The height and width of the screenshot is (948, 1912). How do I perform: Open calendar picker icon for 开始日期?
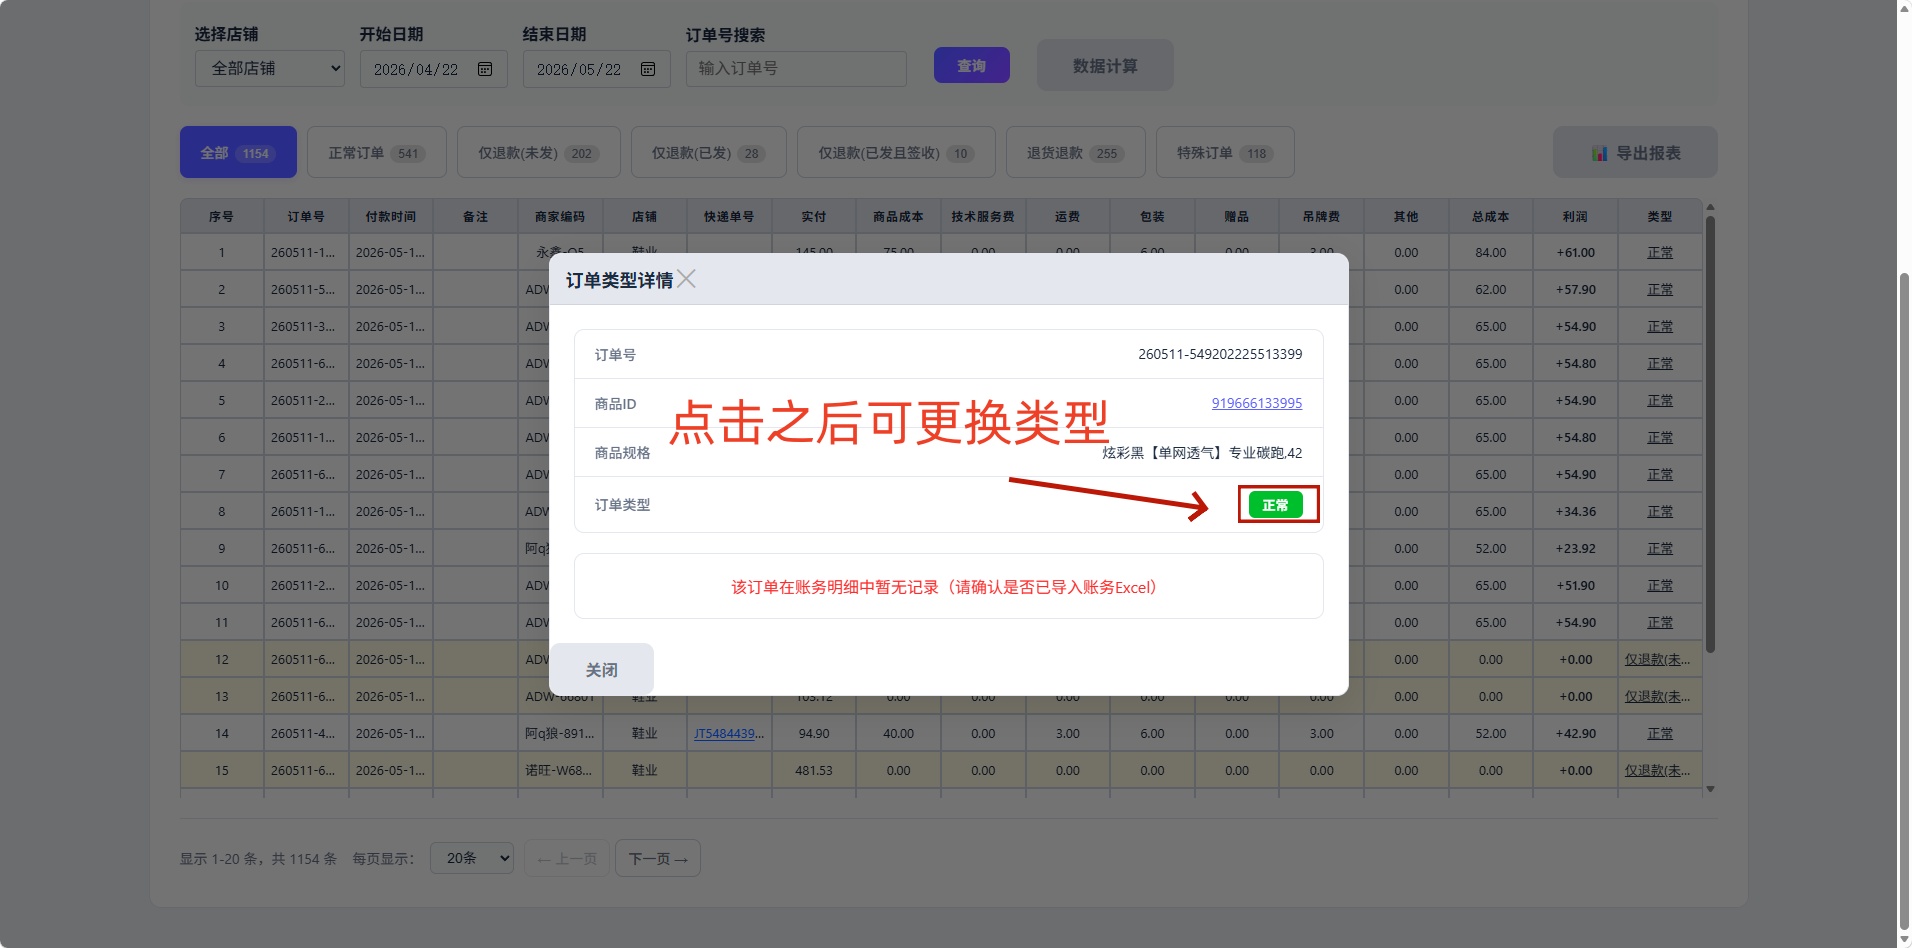point(485,69)
